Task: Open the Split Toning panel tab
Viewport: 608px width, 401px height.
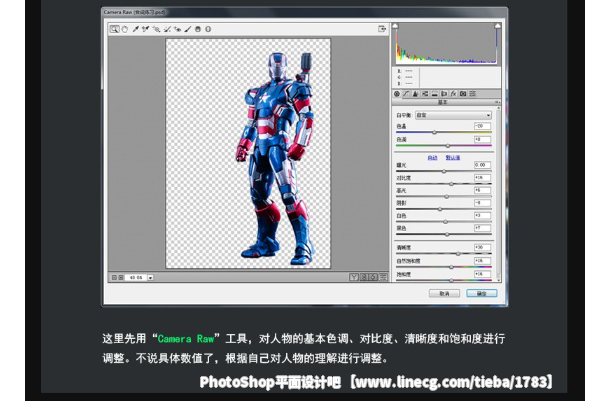Action: (x=435, y=94)
